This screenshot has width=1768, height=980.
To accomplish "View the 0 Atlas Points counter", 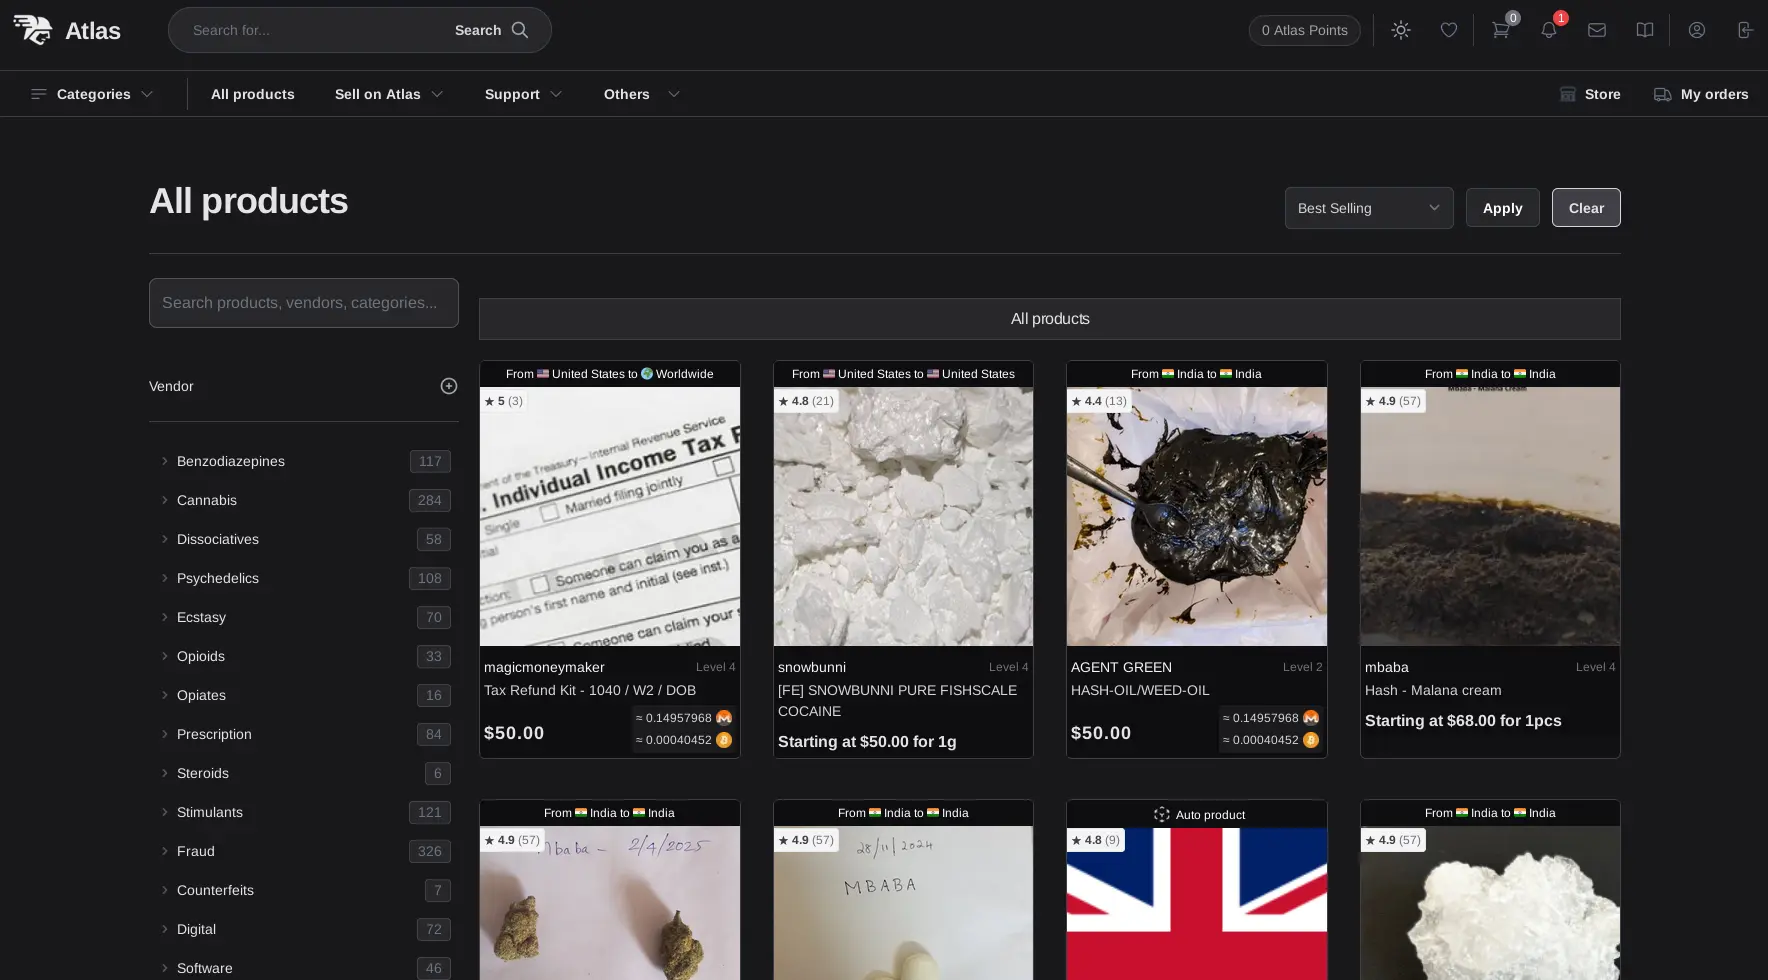I will click(x=1304, y=30).
